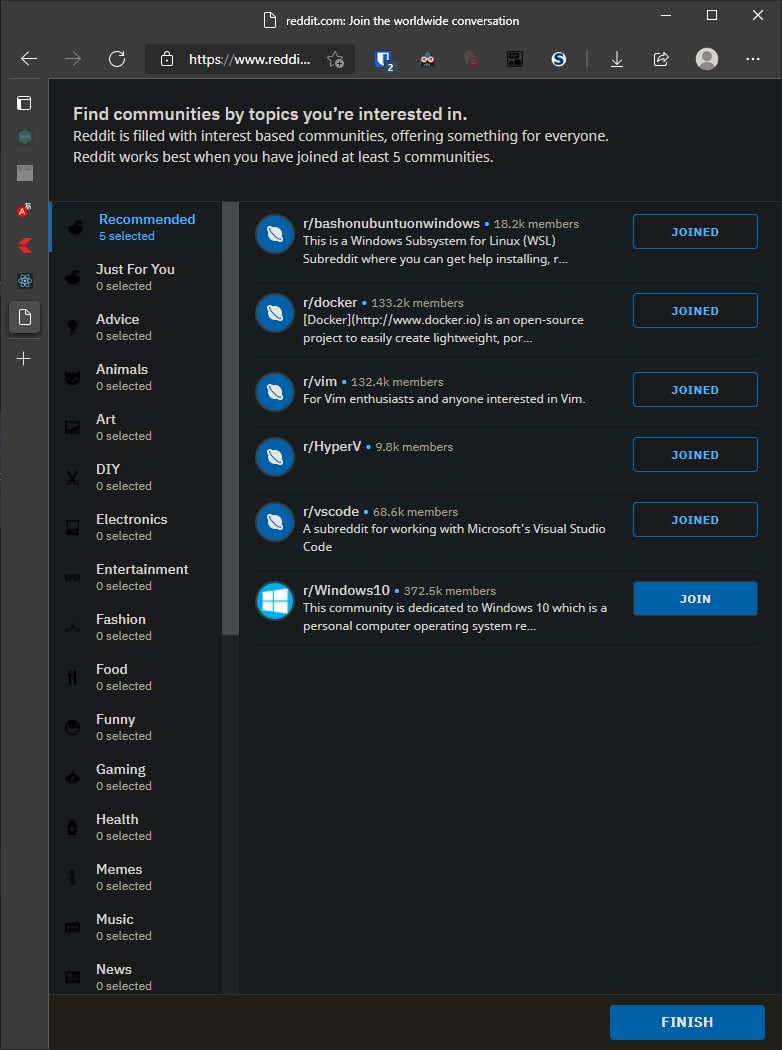Image resolution: width=782 pixels, height=1050 pixels.
Task: Select the Advice category
Action: [x=137, y=327]
